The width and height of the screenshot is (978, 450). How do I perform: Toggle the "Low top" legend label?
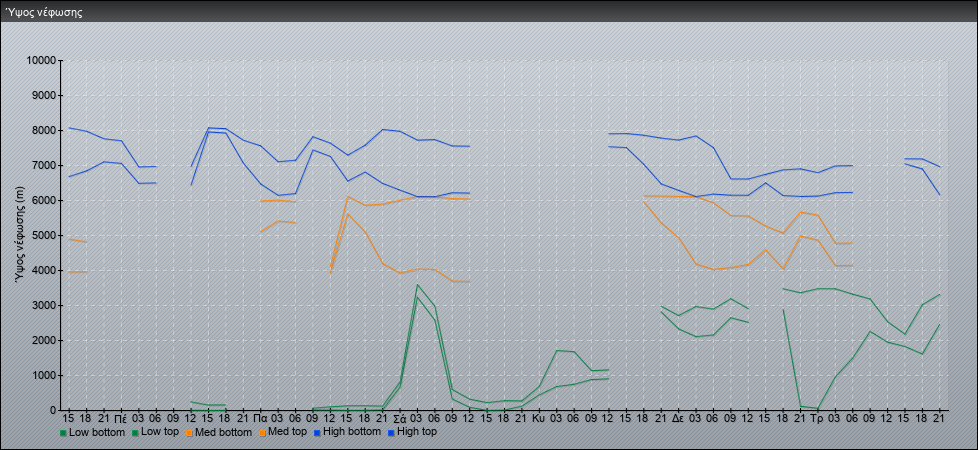click(x=161, y=432)
